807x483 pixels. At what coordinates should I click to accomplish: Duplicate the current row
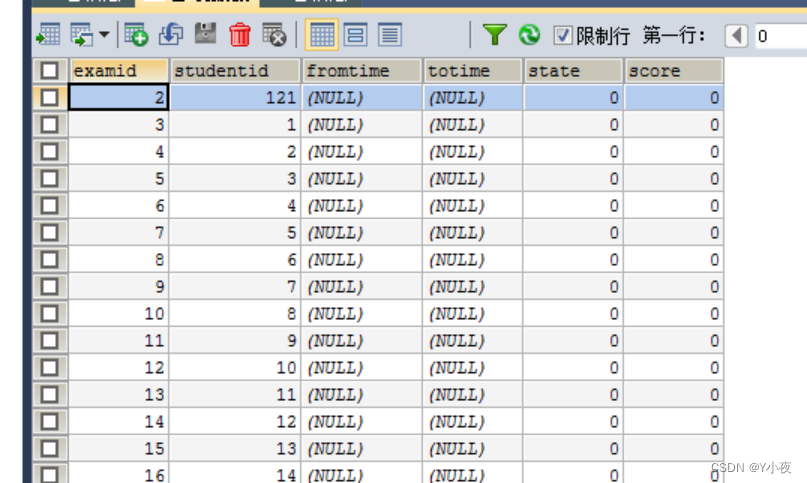[x=171, y=35]
